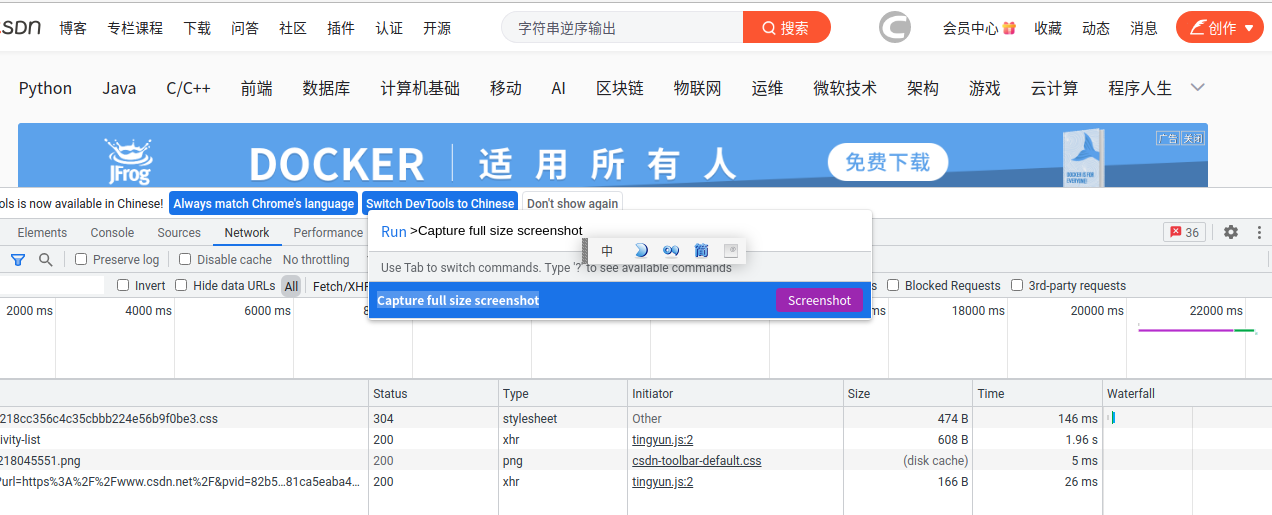Open csdn-toolbar-default.css initiator link

point(696,460)
